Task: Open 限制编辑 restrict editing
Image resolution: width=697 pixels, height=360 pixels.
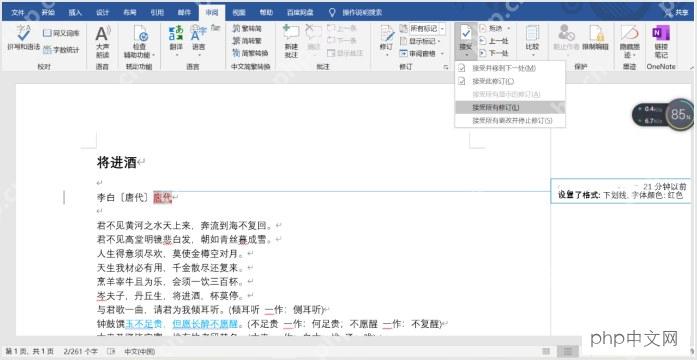Action: coord(595,37)
